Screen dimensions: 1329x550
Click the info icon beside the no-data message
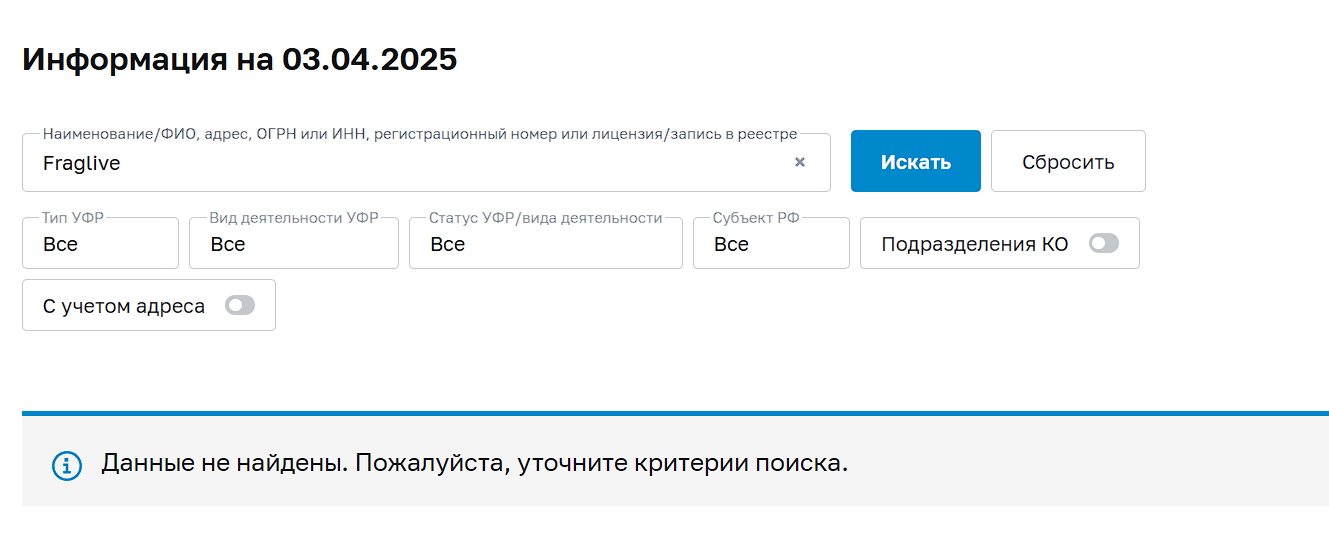click(x=67, y=465)
